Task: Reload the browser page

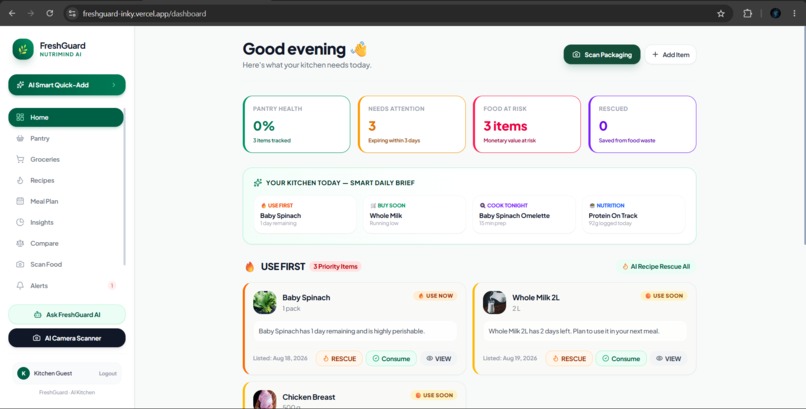Action: click(x=49, y=13)
